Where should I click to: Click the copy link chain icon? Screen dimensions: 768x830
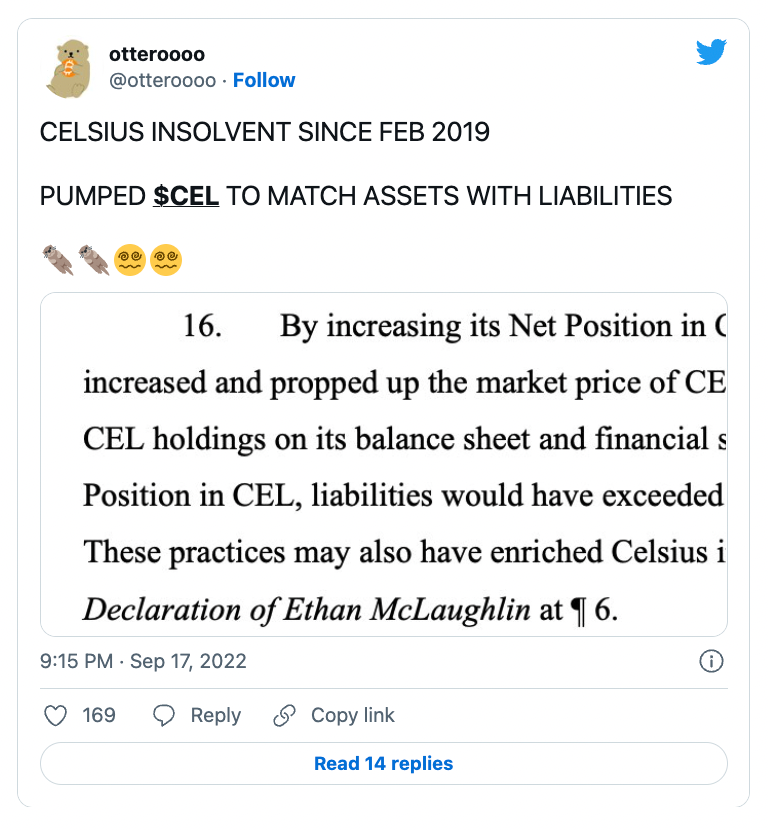point(284,716)
